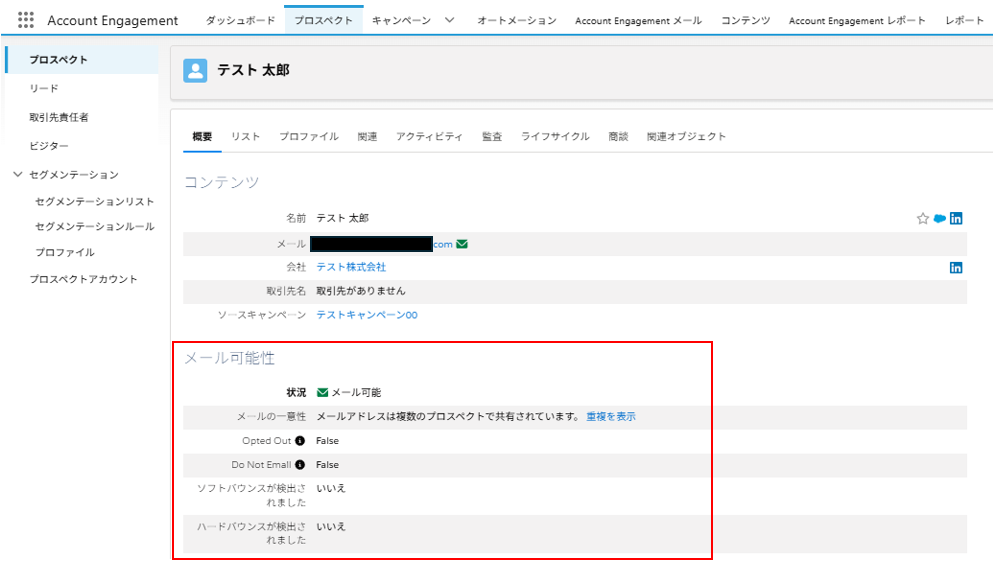
Task: Open the オートメーション nav tab
Action: click(x=517, y=20)
